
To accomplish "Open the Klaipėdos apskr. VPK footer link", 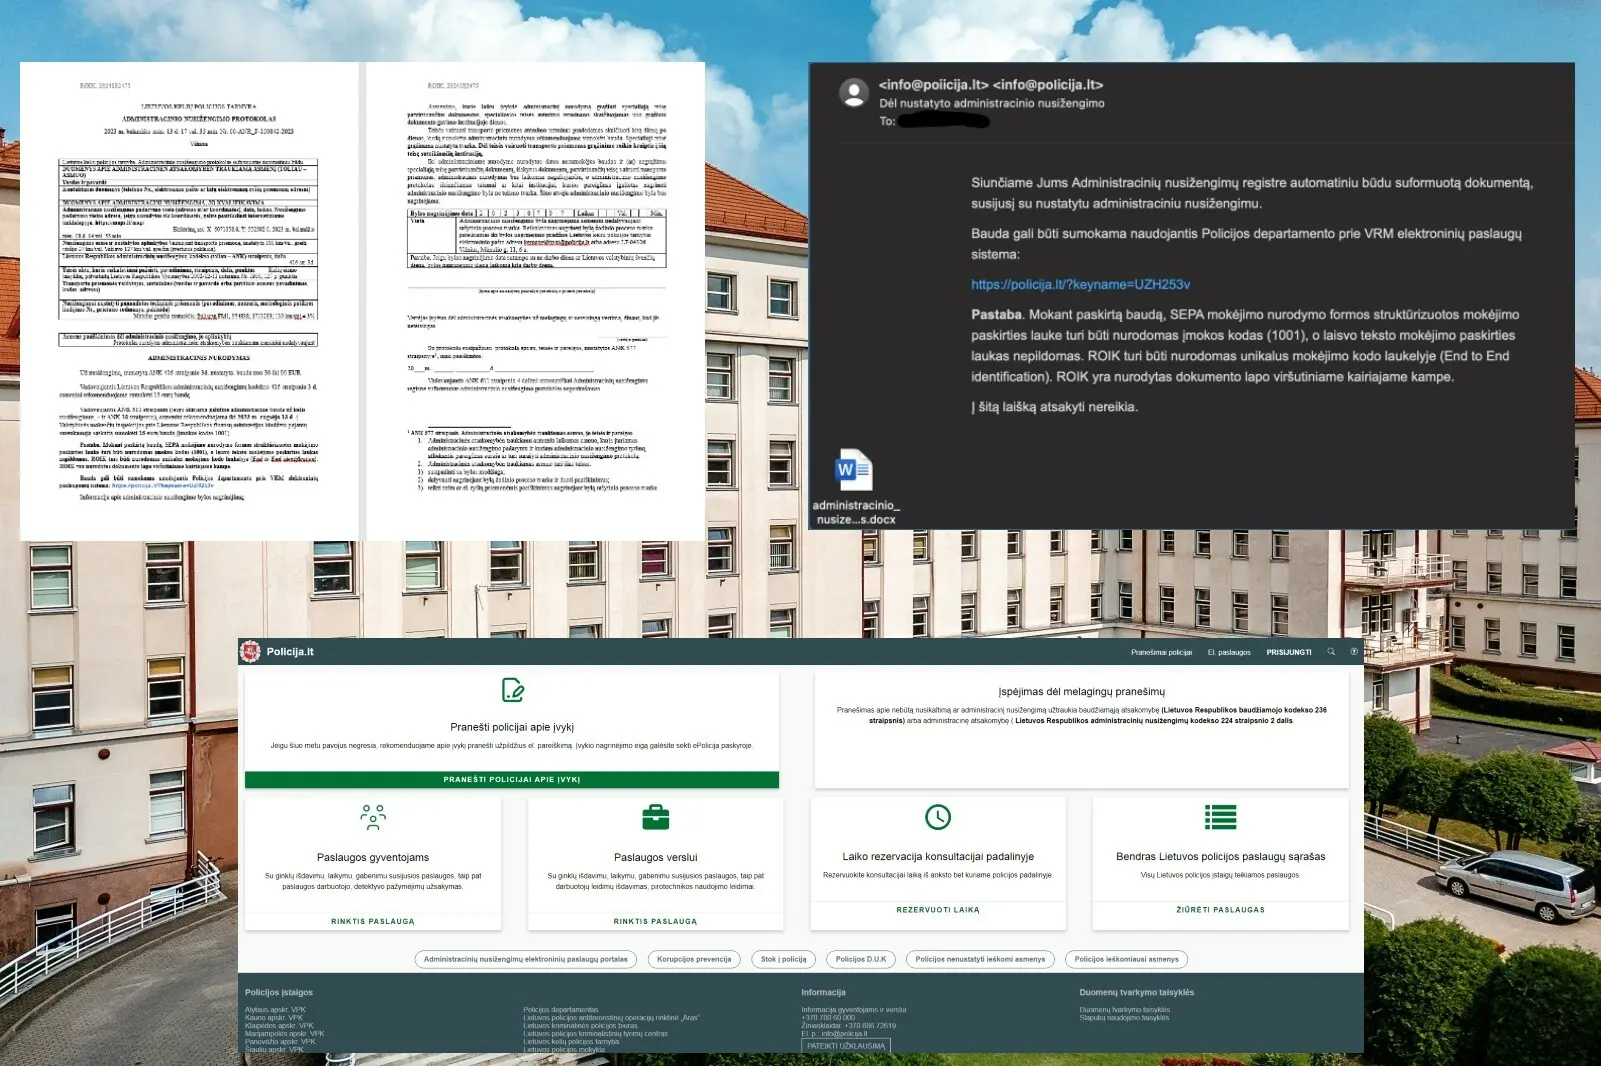I will point(279,1026).
